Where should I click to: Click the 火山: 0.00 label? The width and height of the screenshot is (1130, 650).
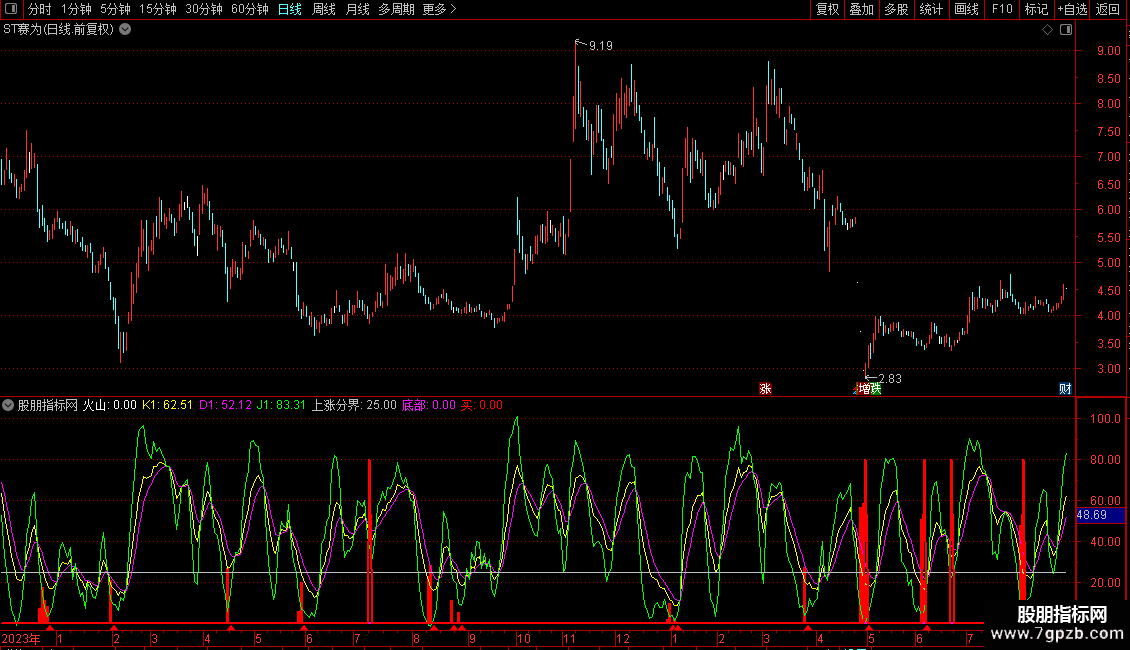coord(110,405)
